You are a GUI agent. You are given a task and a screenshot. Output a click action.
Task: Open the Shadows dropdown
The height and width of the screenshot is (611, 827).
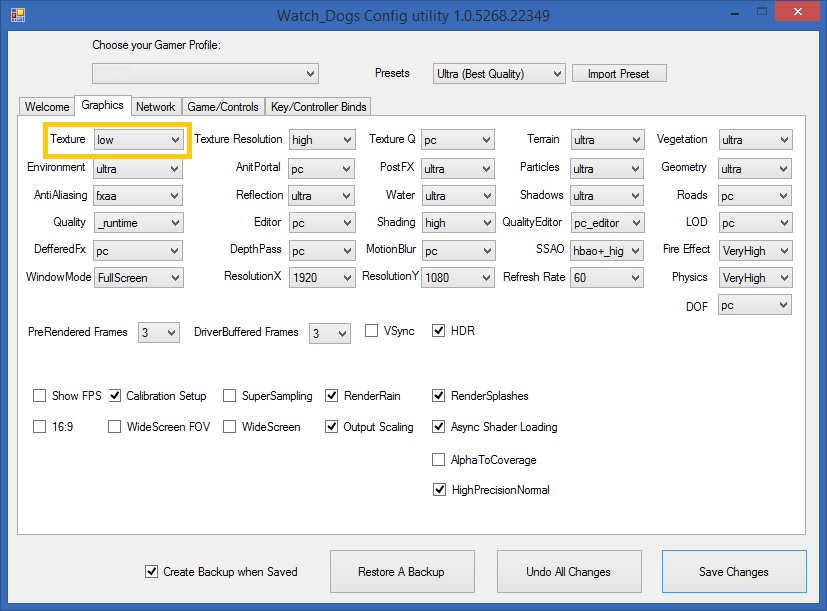pos(607,196)
